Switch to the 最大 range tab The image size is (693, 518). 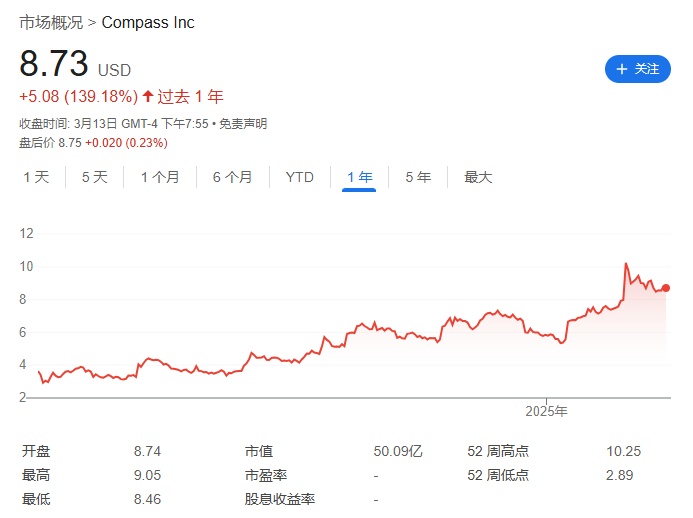click(478, 177)
